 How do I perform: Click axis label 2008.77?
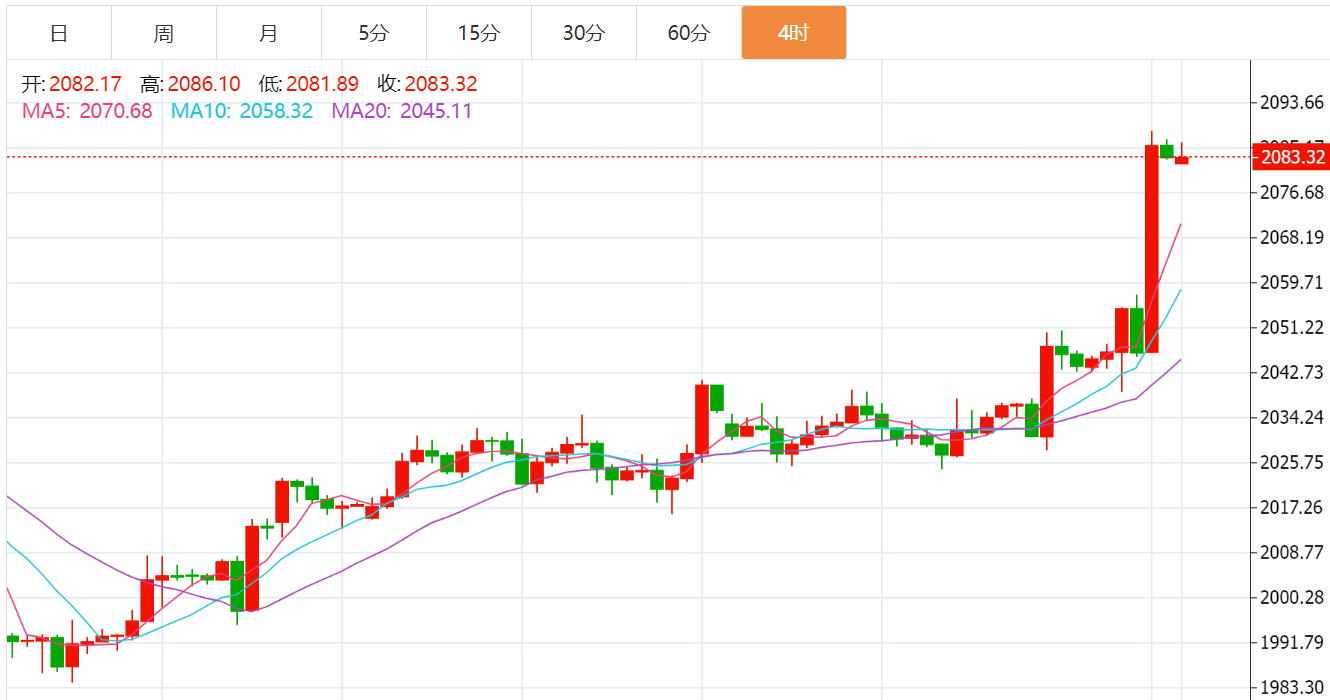point(1292,553)
